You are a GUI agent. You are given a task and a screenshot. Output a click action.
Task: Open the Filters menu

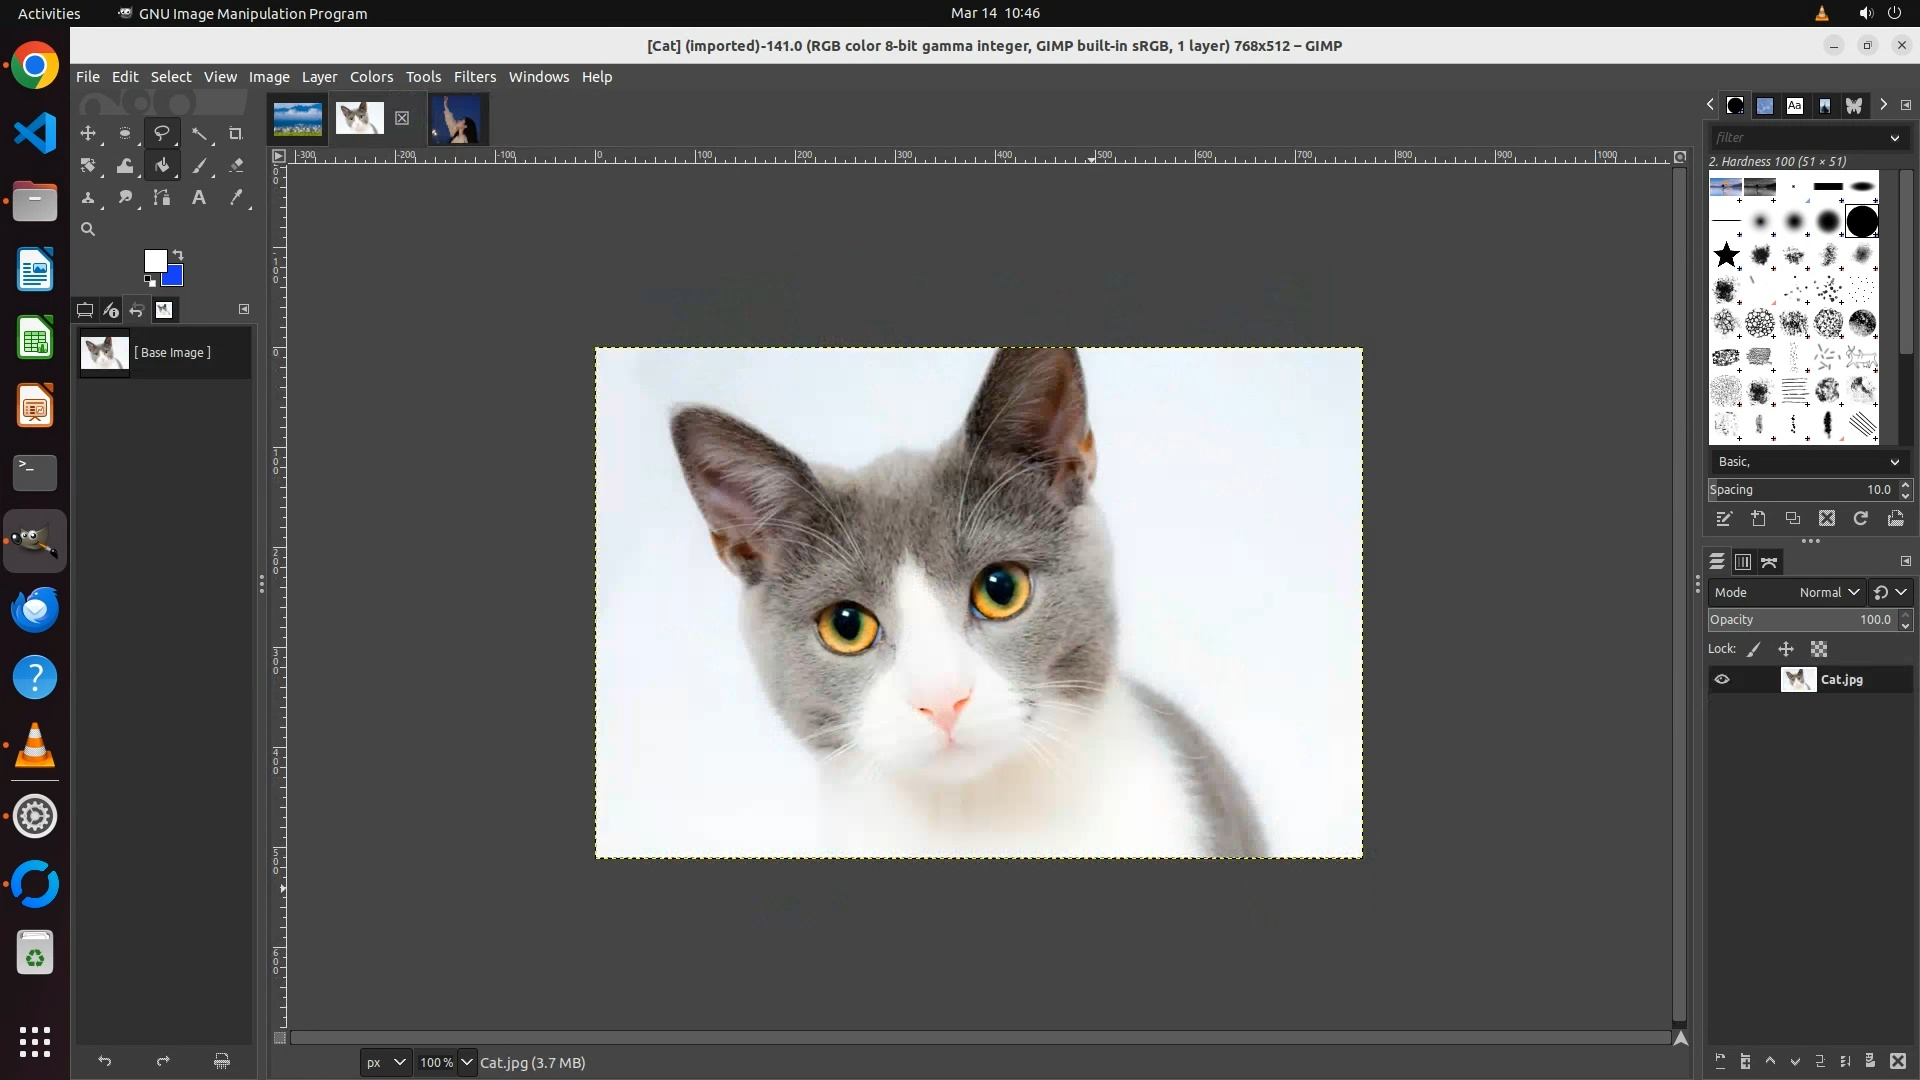coord(474,77)
